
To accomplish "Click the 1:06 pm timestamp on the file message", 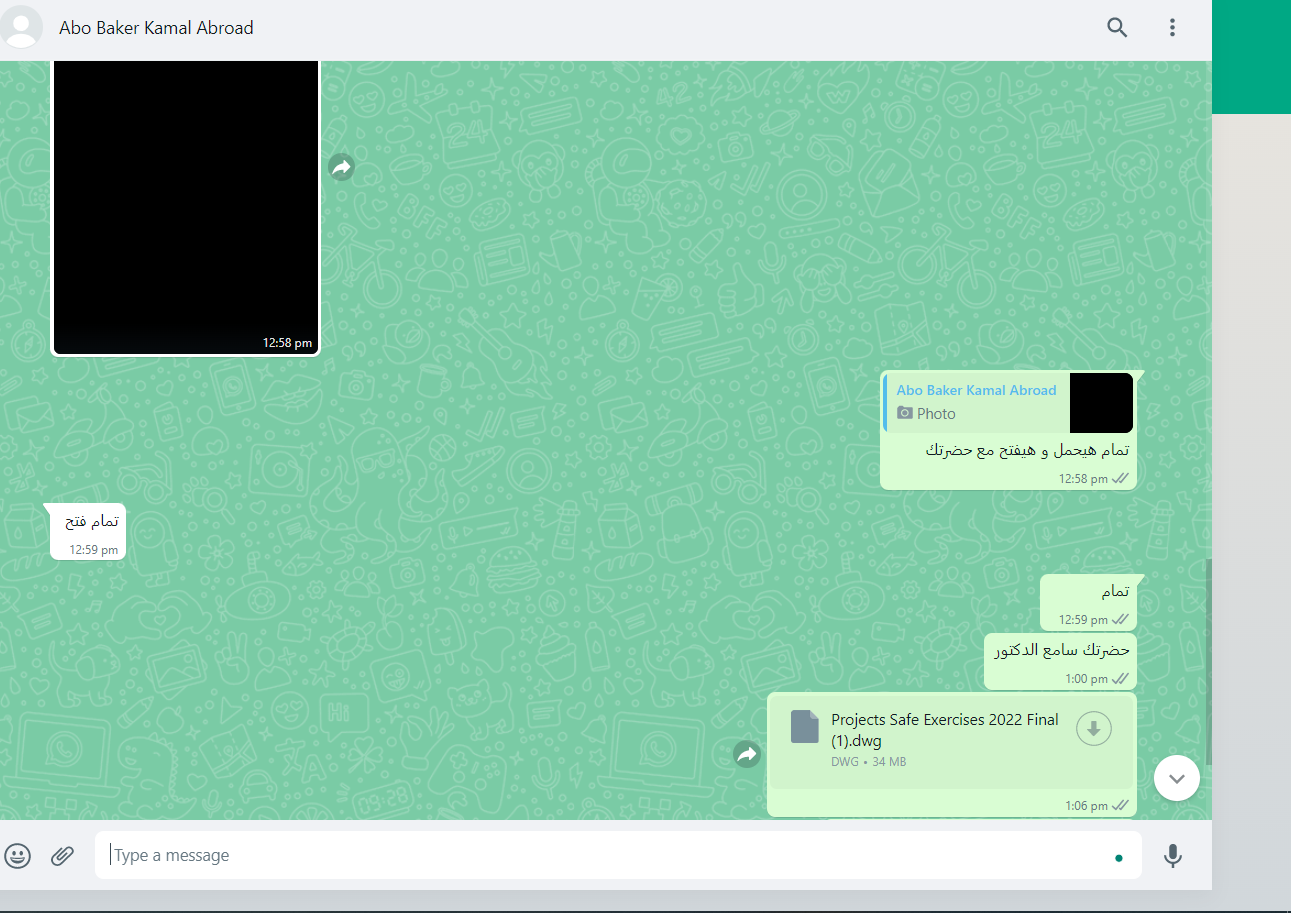I will pos(1087,805).
